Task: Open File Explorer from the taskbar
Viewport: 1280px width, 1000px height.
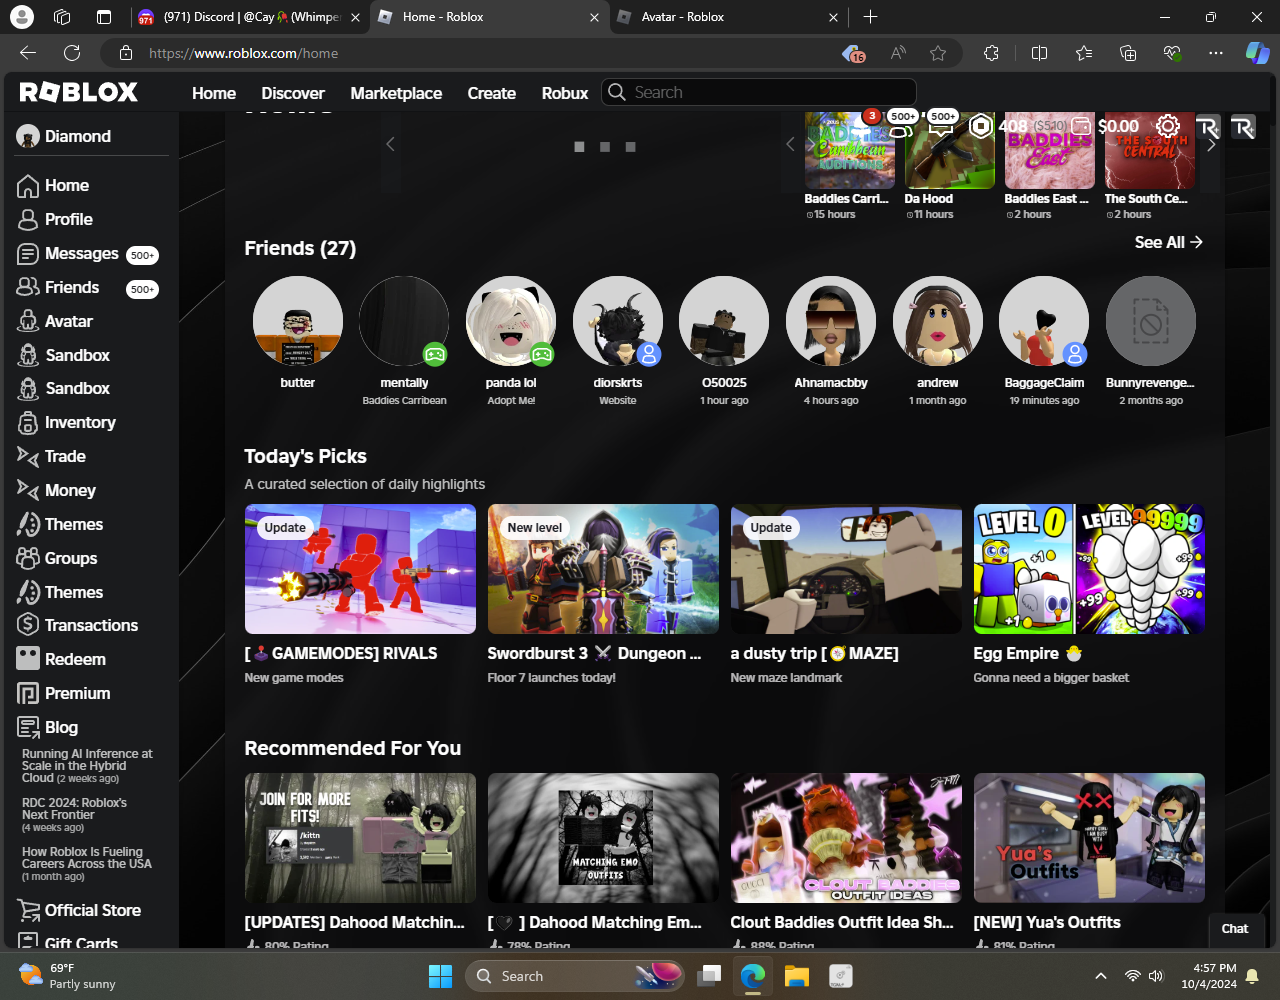Action: click(796, 976)
